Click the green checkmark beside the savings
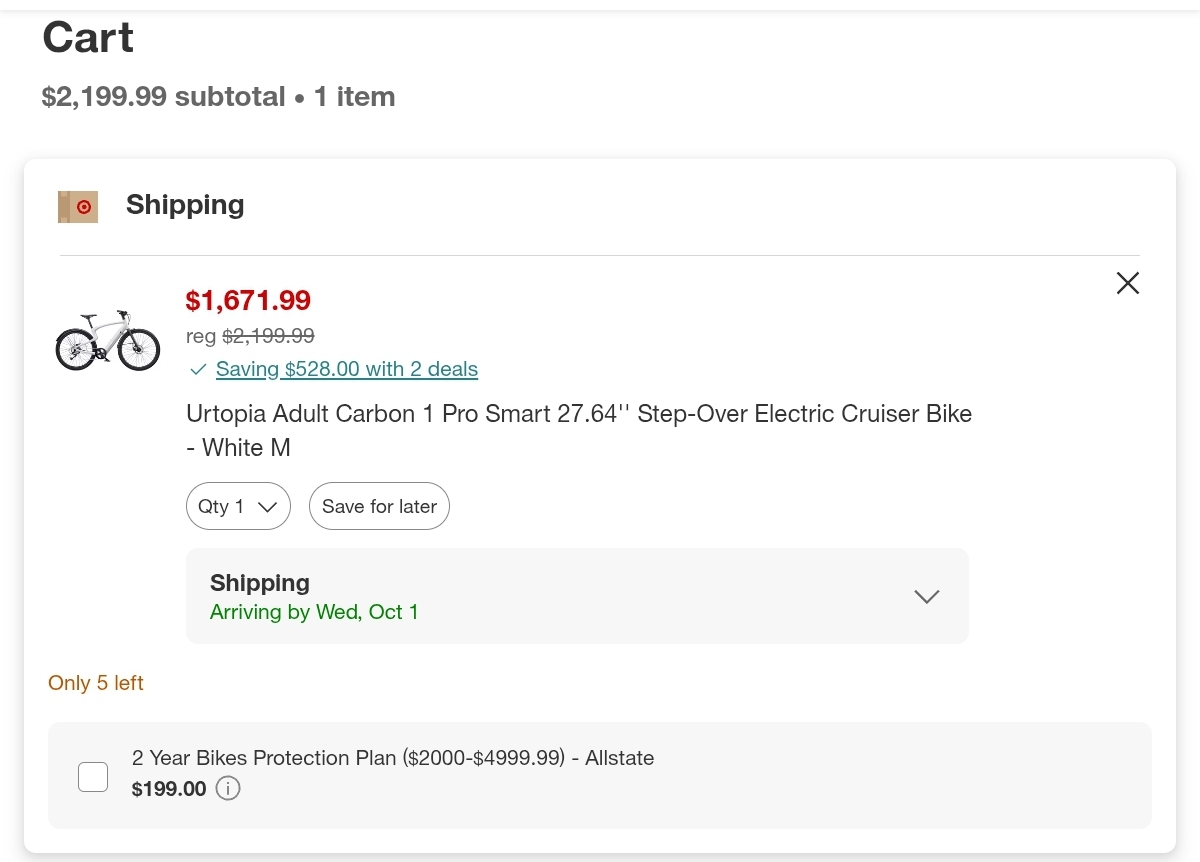 click(197, 369)
